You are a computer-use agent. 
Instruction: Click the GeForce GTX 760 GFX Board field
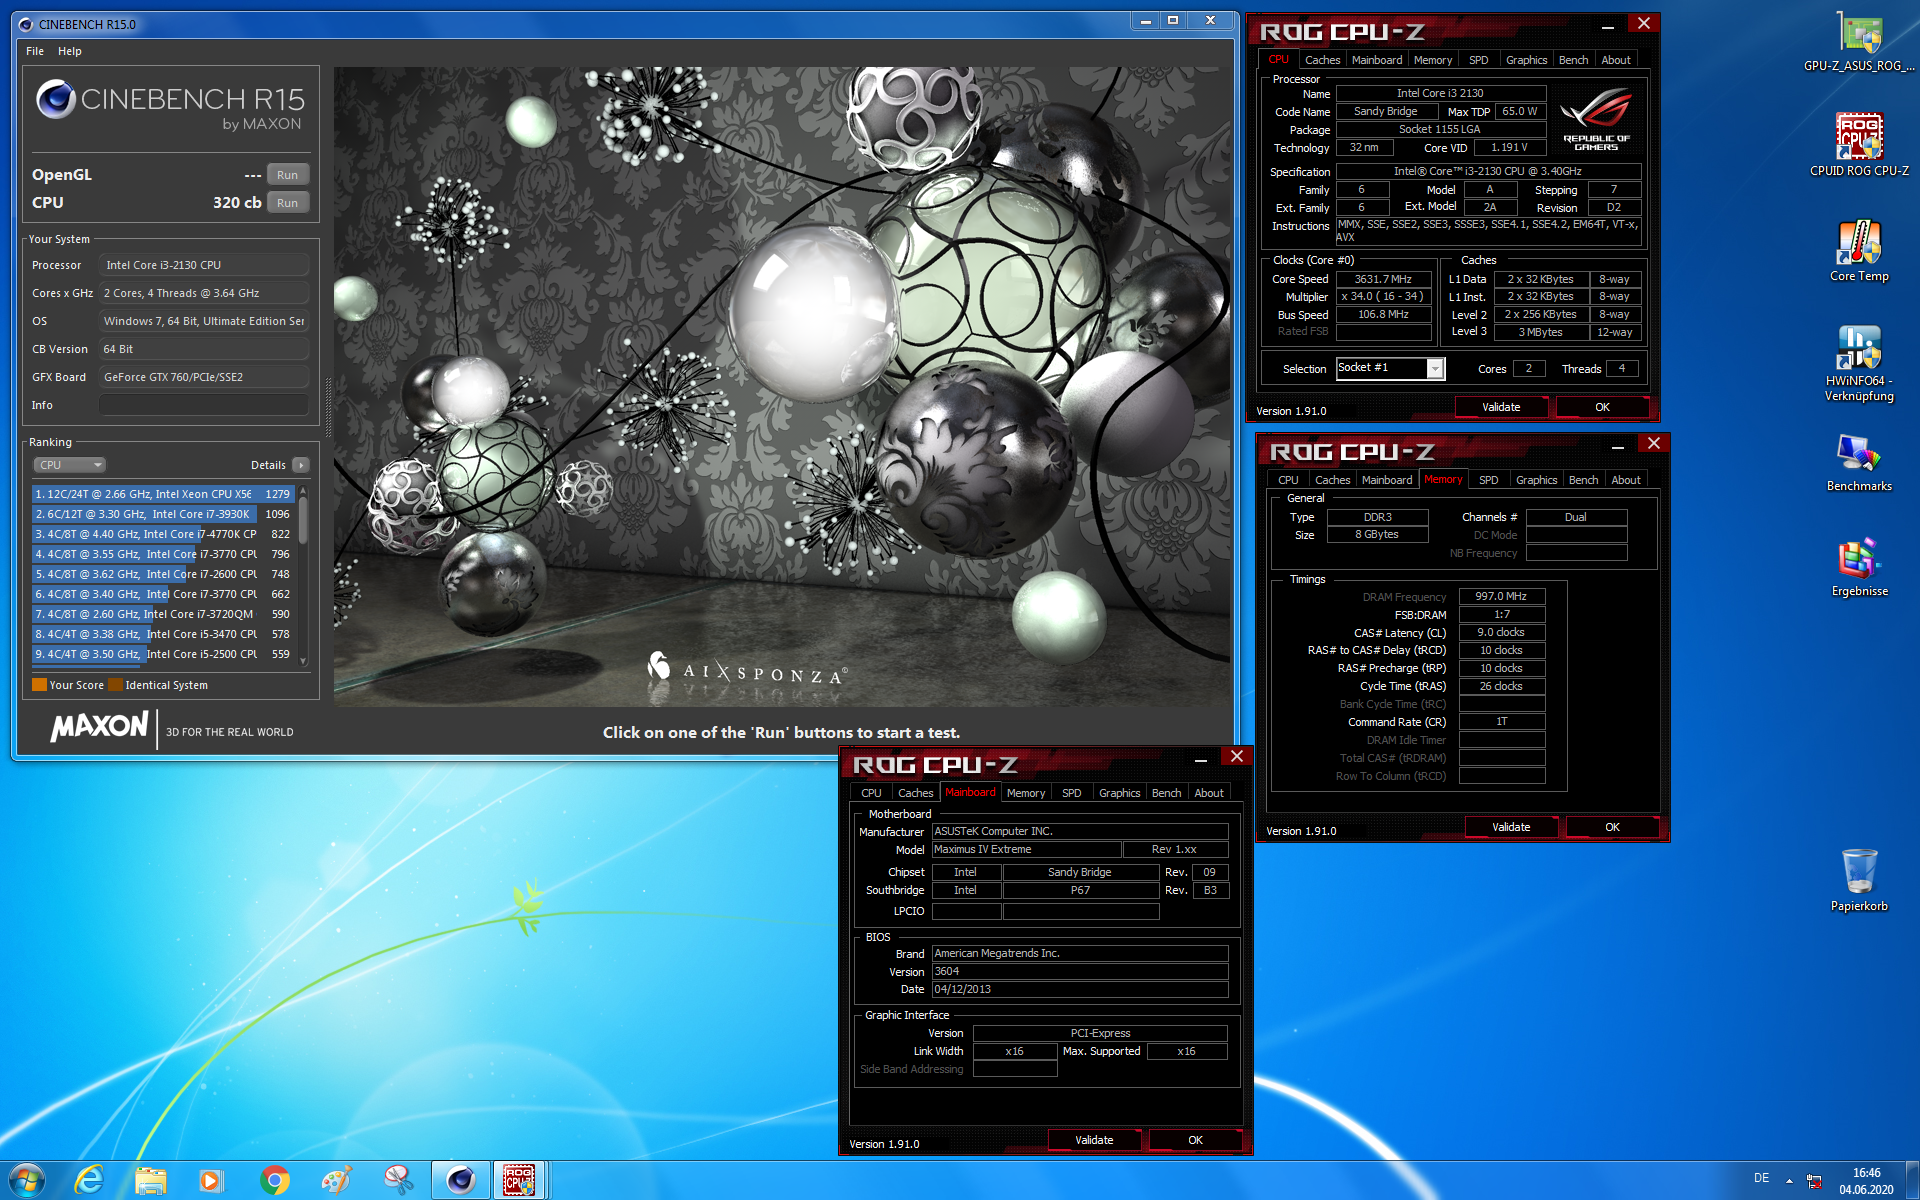click(204, 377)
